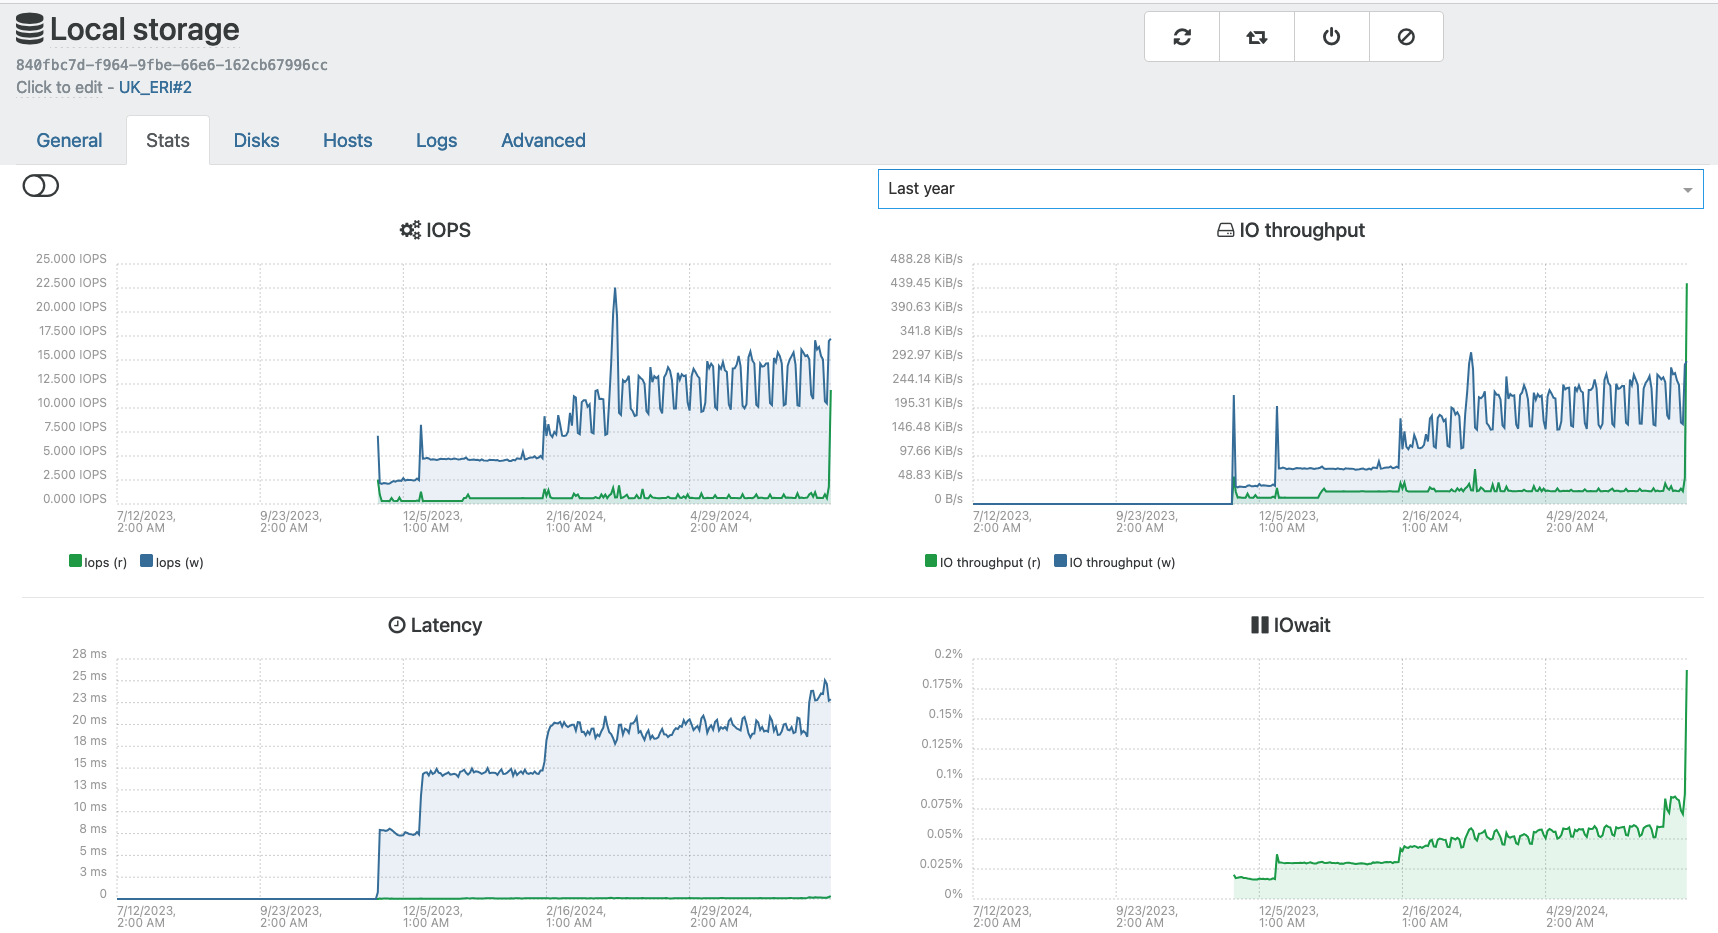Click the drive icon next to IO throughput
Screen dimensions: 1718x933
point(1225,230)
